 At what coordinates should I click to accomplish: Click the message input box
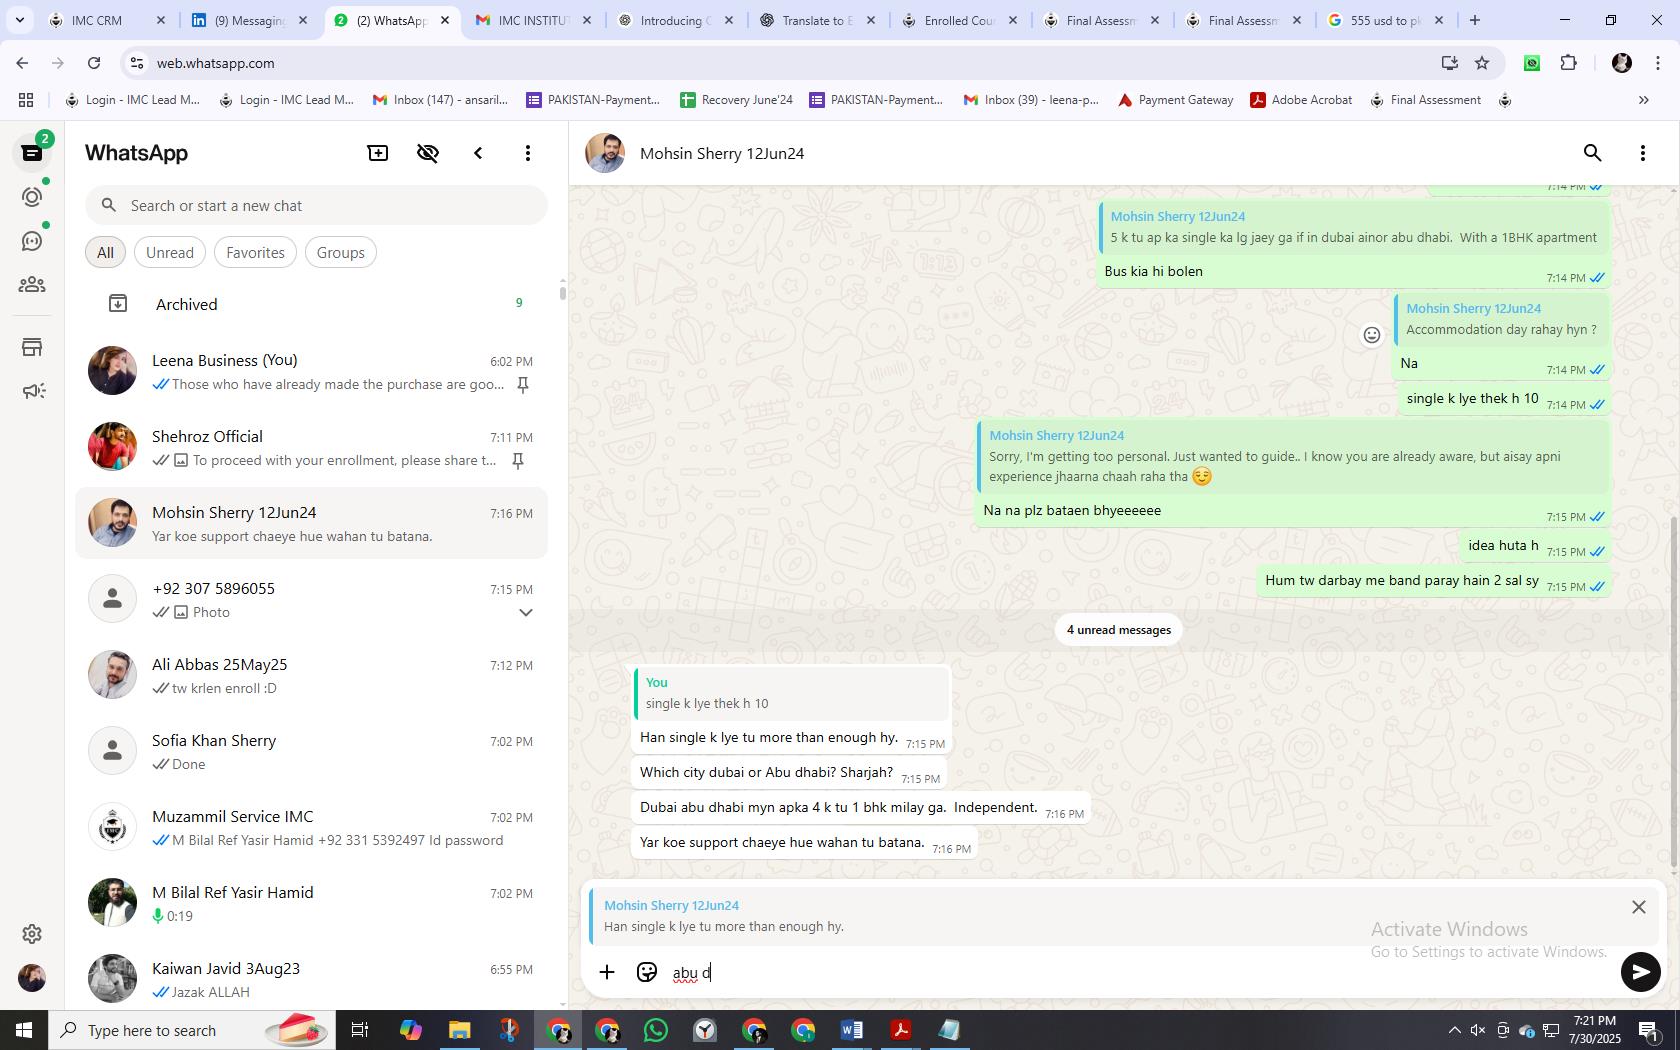pos(1140,973)
